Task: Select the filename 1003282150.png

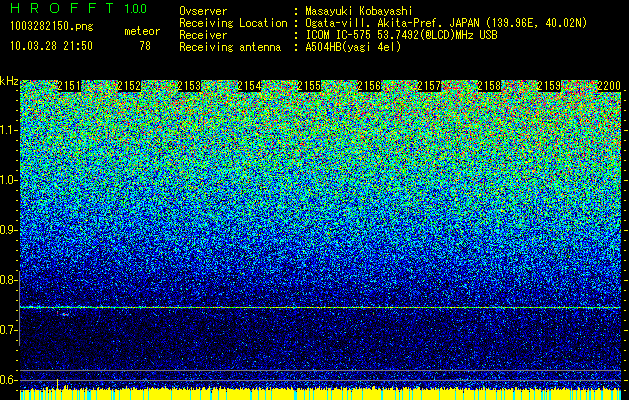Action: click(52, 27)
